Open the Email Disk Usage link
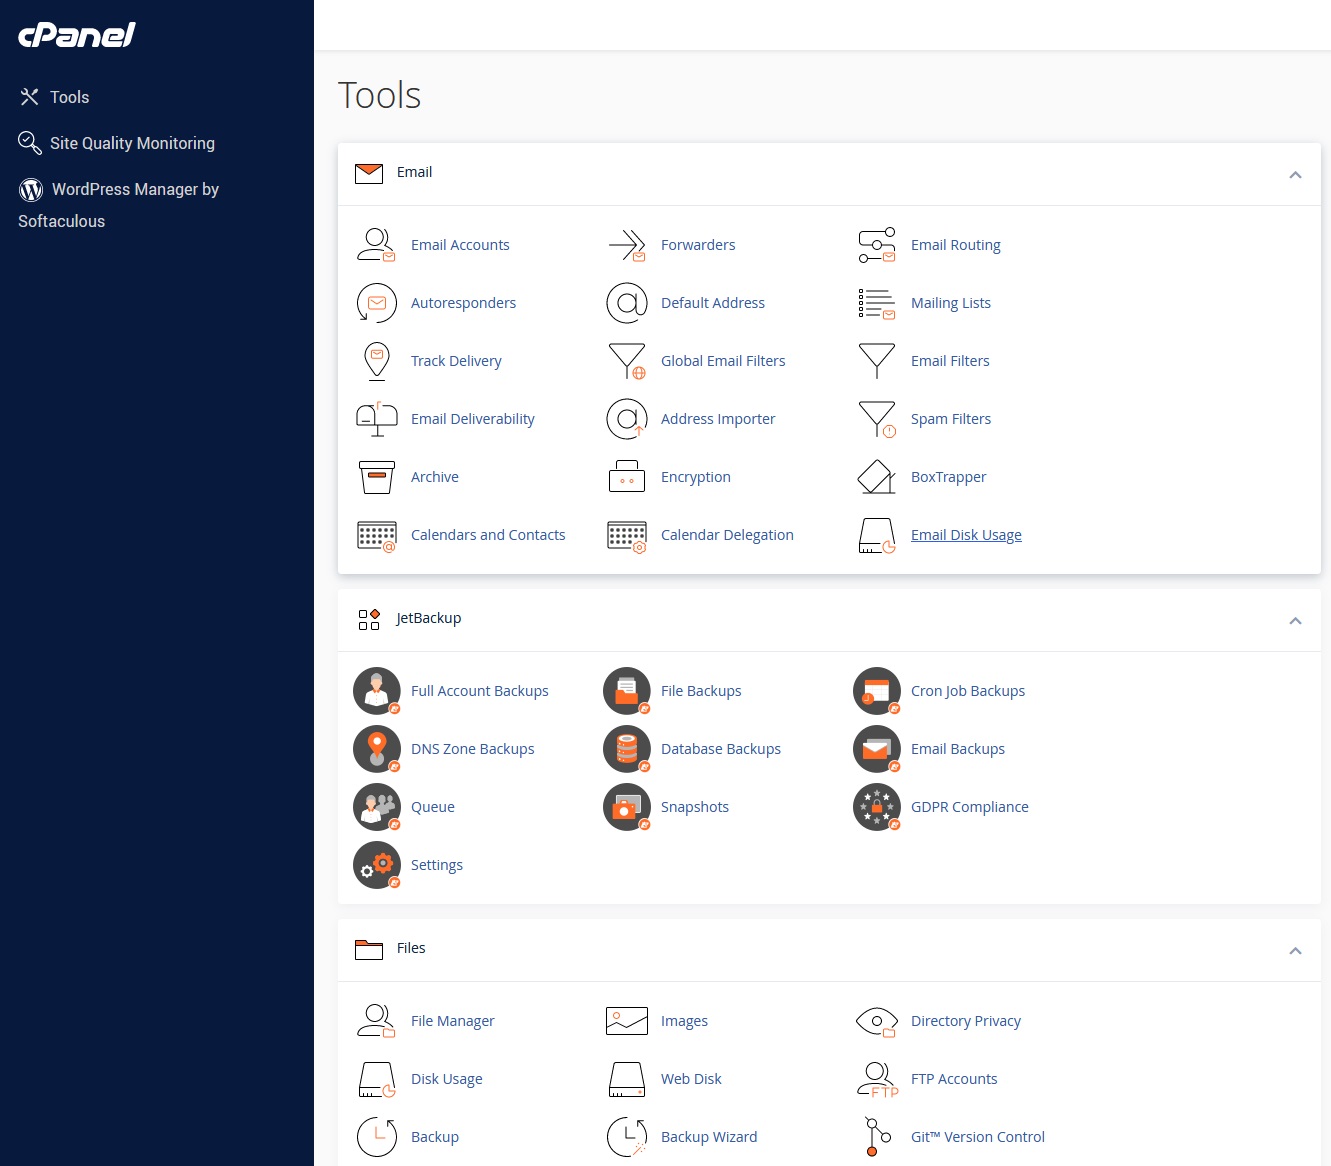Viewport: 1331px width, 1166px height. [x=966, y=535]
